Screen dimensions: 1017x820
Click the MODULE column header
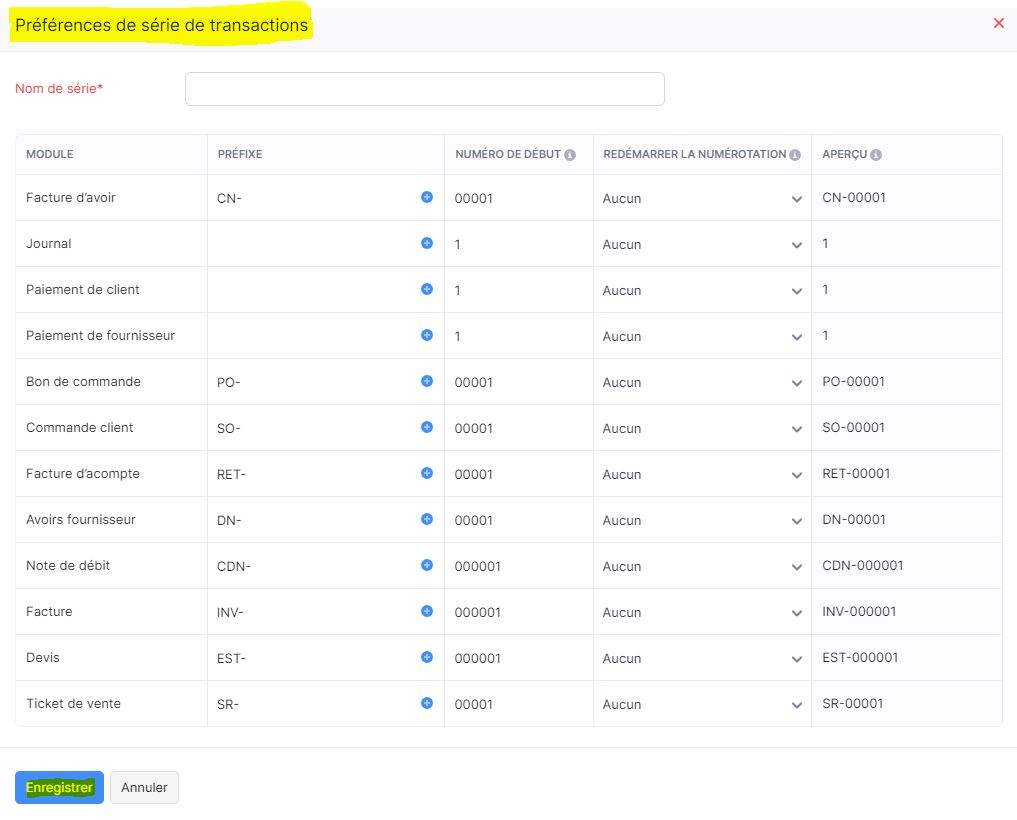(49, 154)
